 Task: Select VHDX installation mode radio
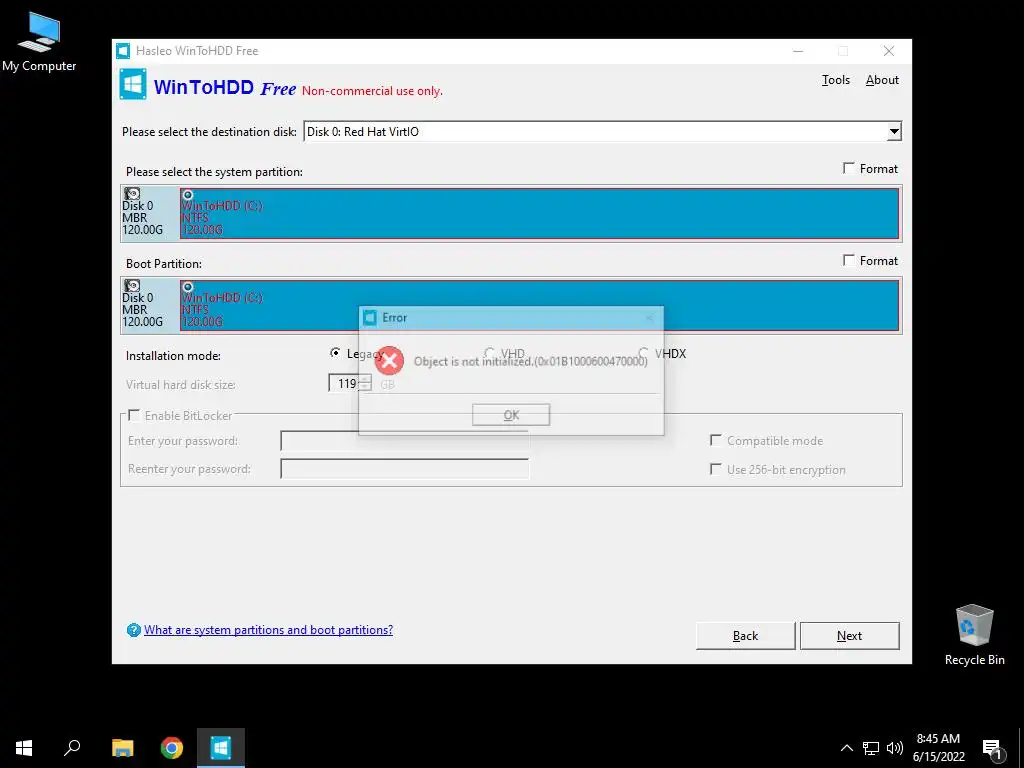click(x=643, y=353)
